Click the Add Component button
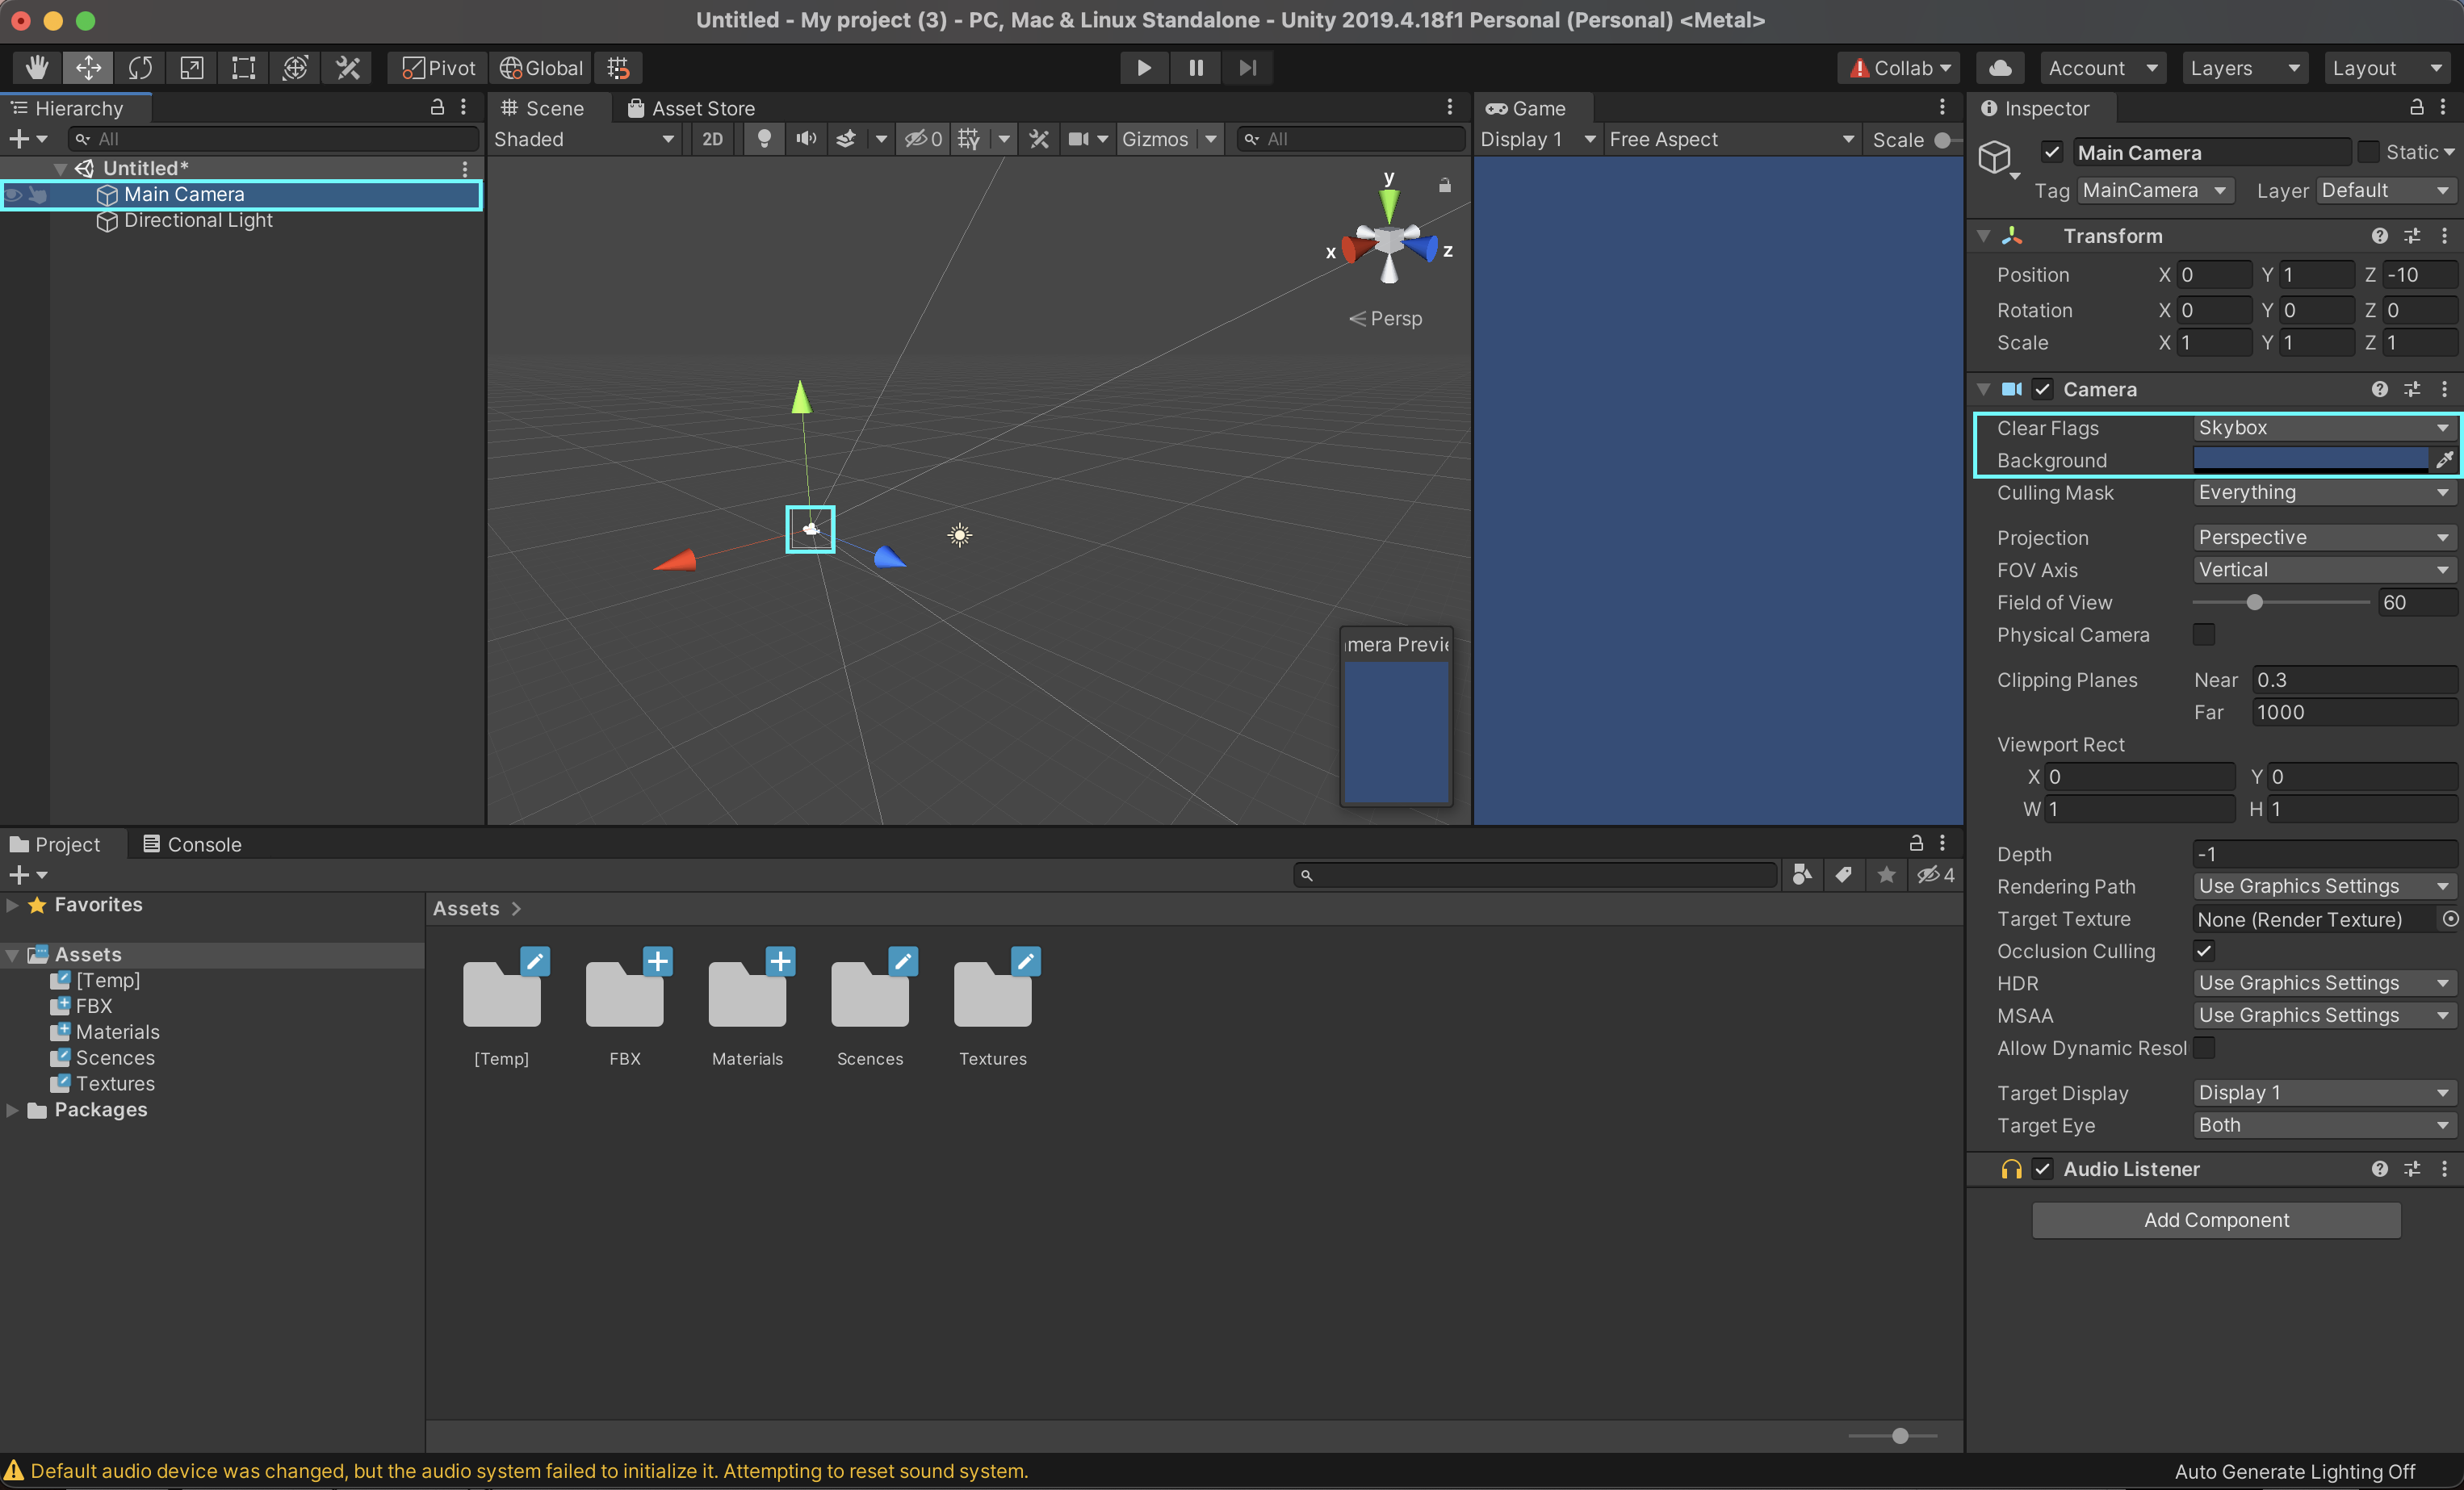The width and height of the screenshot is (2464, 1490). coord(2215,1220)
